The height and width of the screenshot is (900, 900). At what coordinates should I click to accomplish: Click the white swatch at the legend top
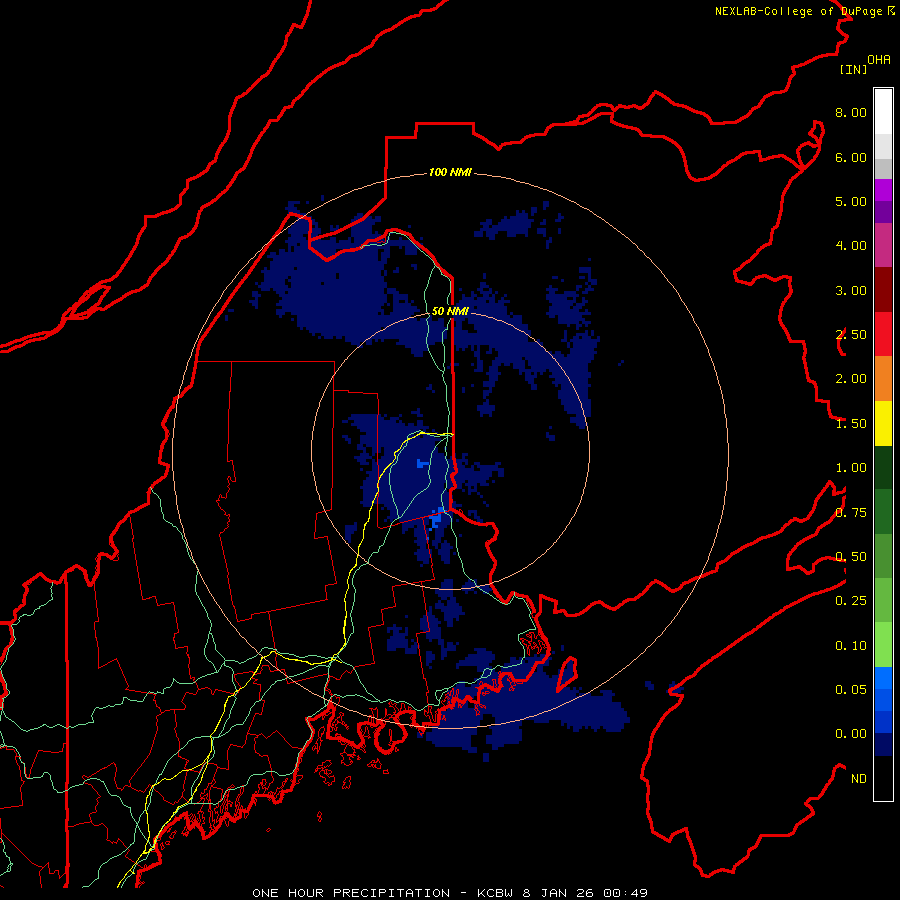click(x=883, y=111)
